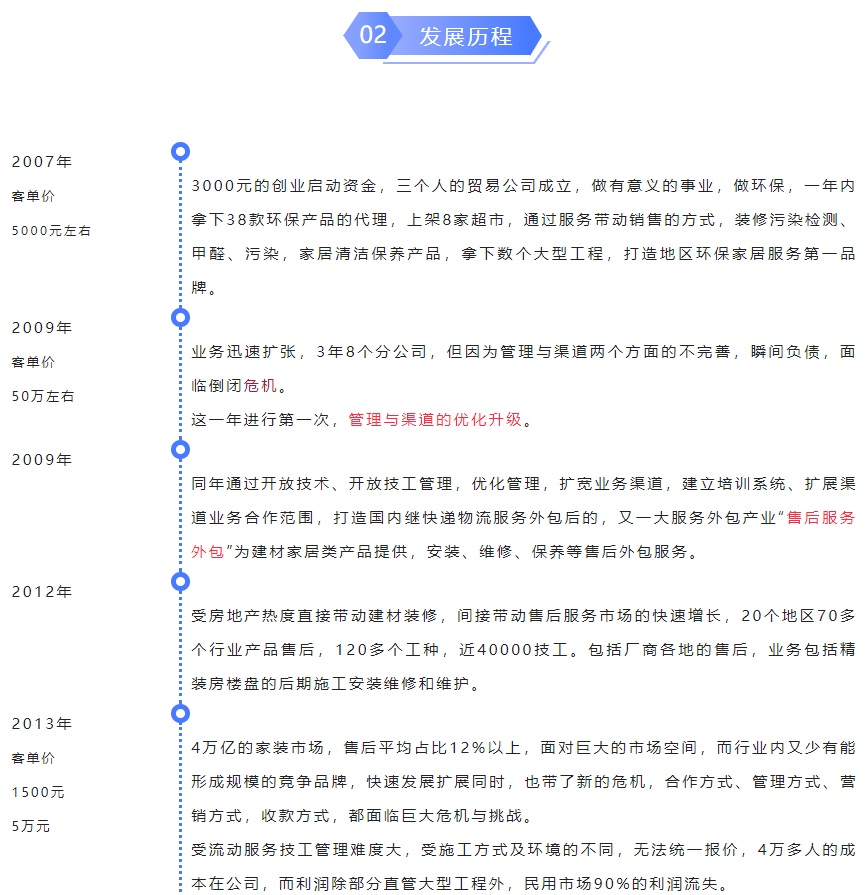Click the 客单价 5000元左右 label

[47, 213]
